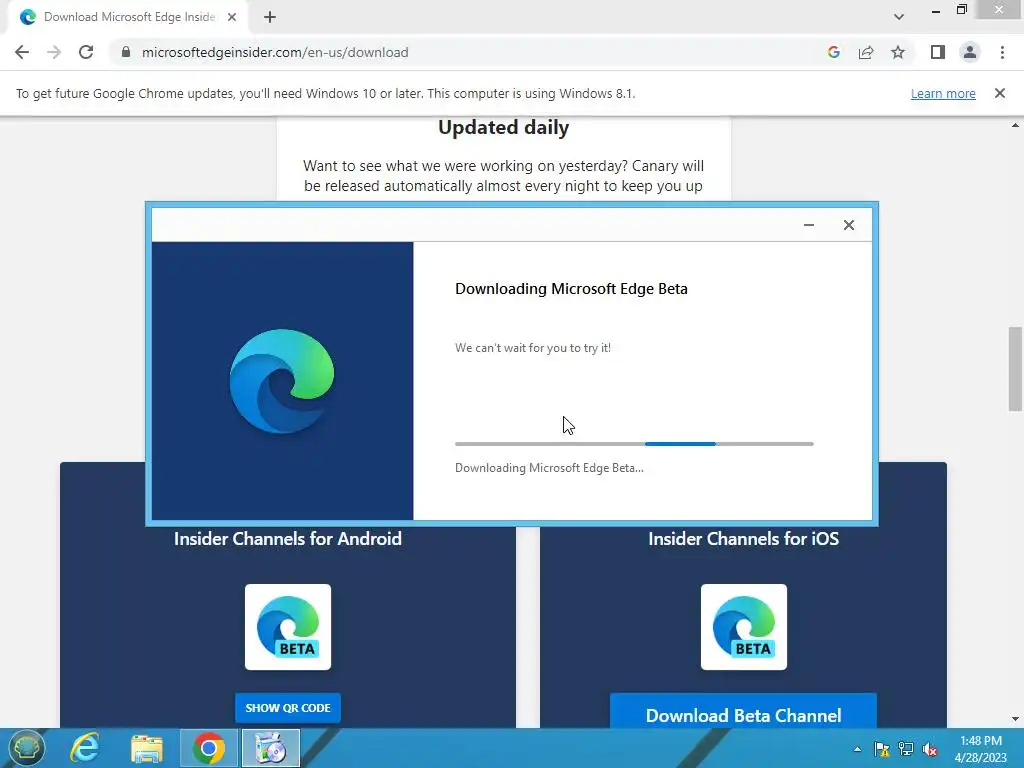1024x768 pixels.
Task: Select the Download Microsoft Edge Insider tab
Action: [x=127, y=17]
